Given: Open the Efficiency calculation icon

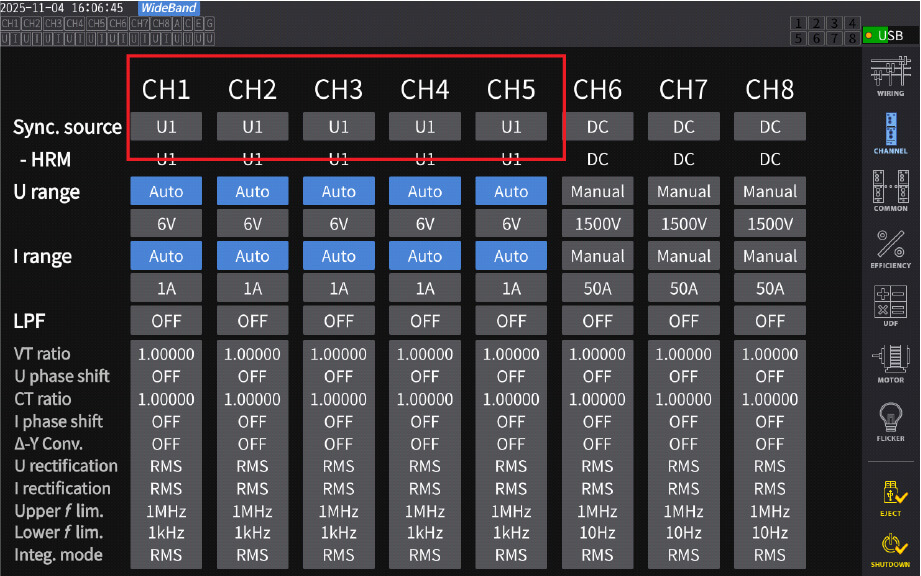Looking at the screenshot, I should tap(890, 248).
